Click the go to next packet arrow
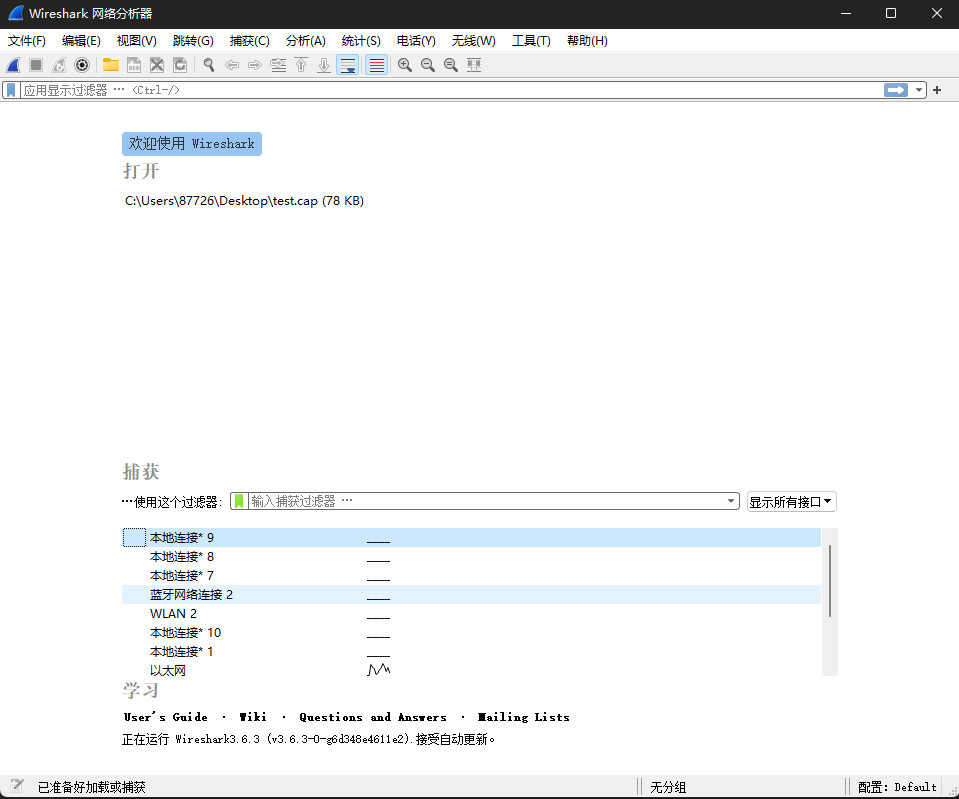 255,65
